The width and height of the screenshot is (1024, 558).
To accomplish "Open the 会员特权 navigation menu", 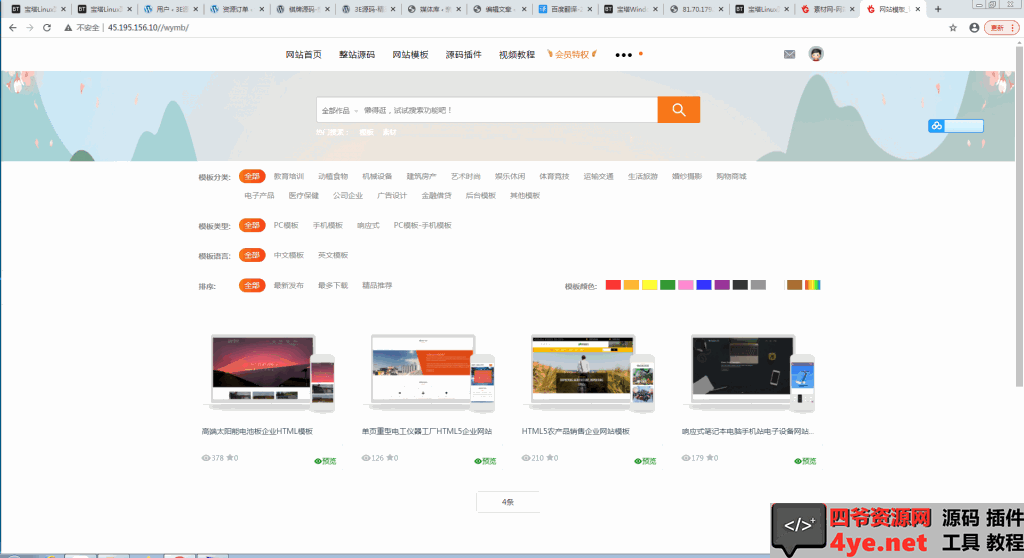I will pyautogui.click(x=576, y=54).
